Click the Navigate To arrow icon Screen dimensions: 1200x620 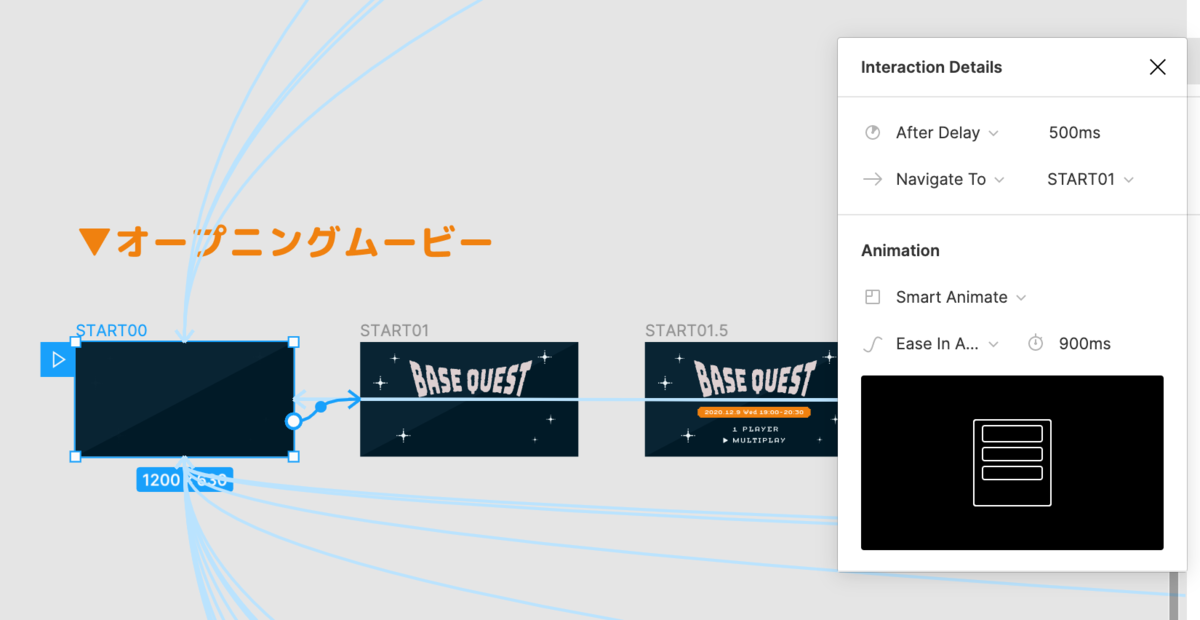[872, 180]
